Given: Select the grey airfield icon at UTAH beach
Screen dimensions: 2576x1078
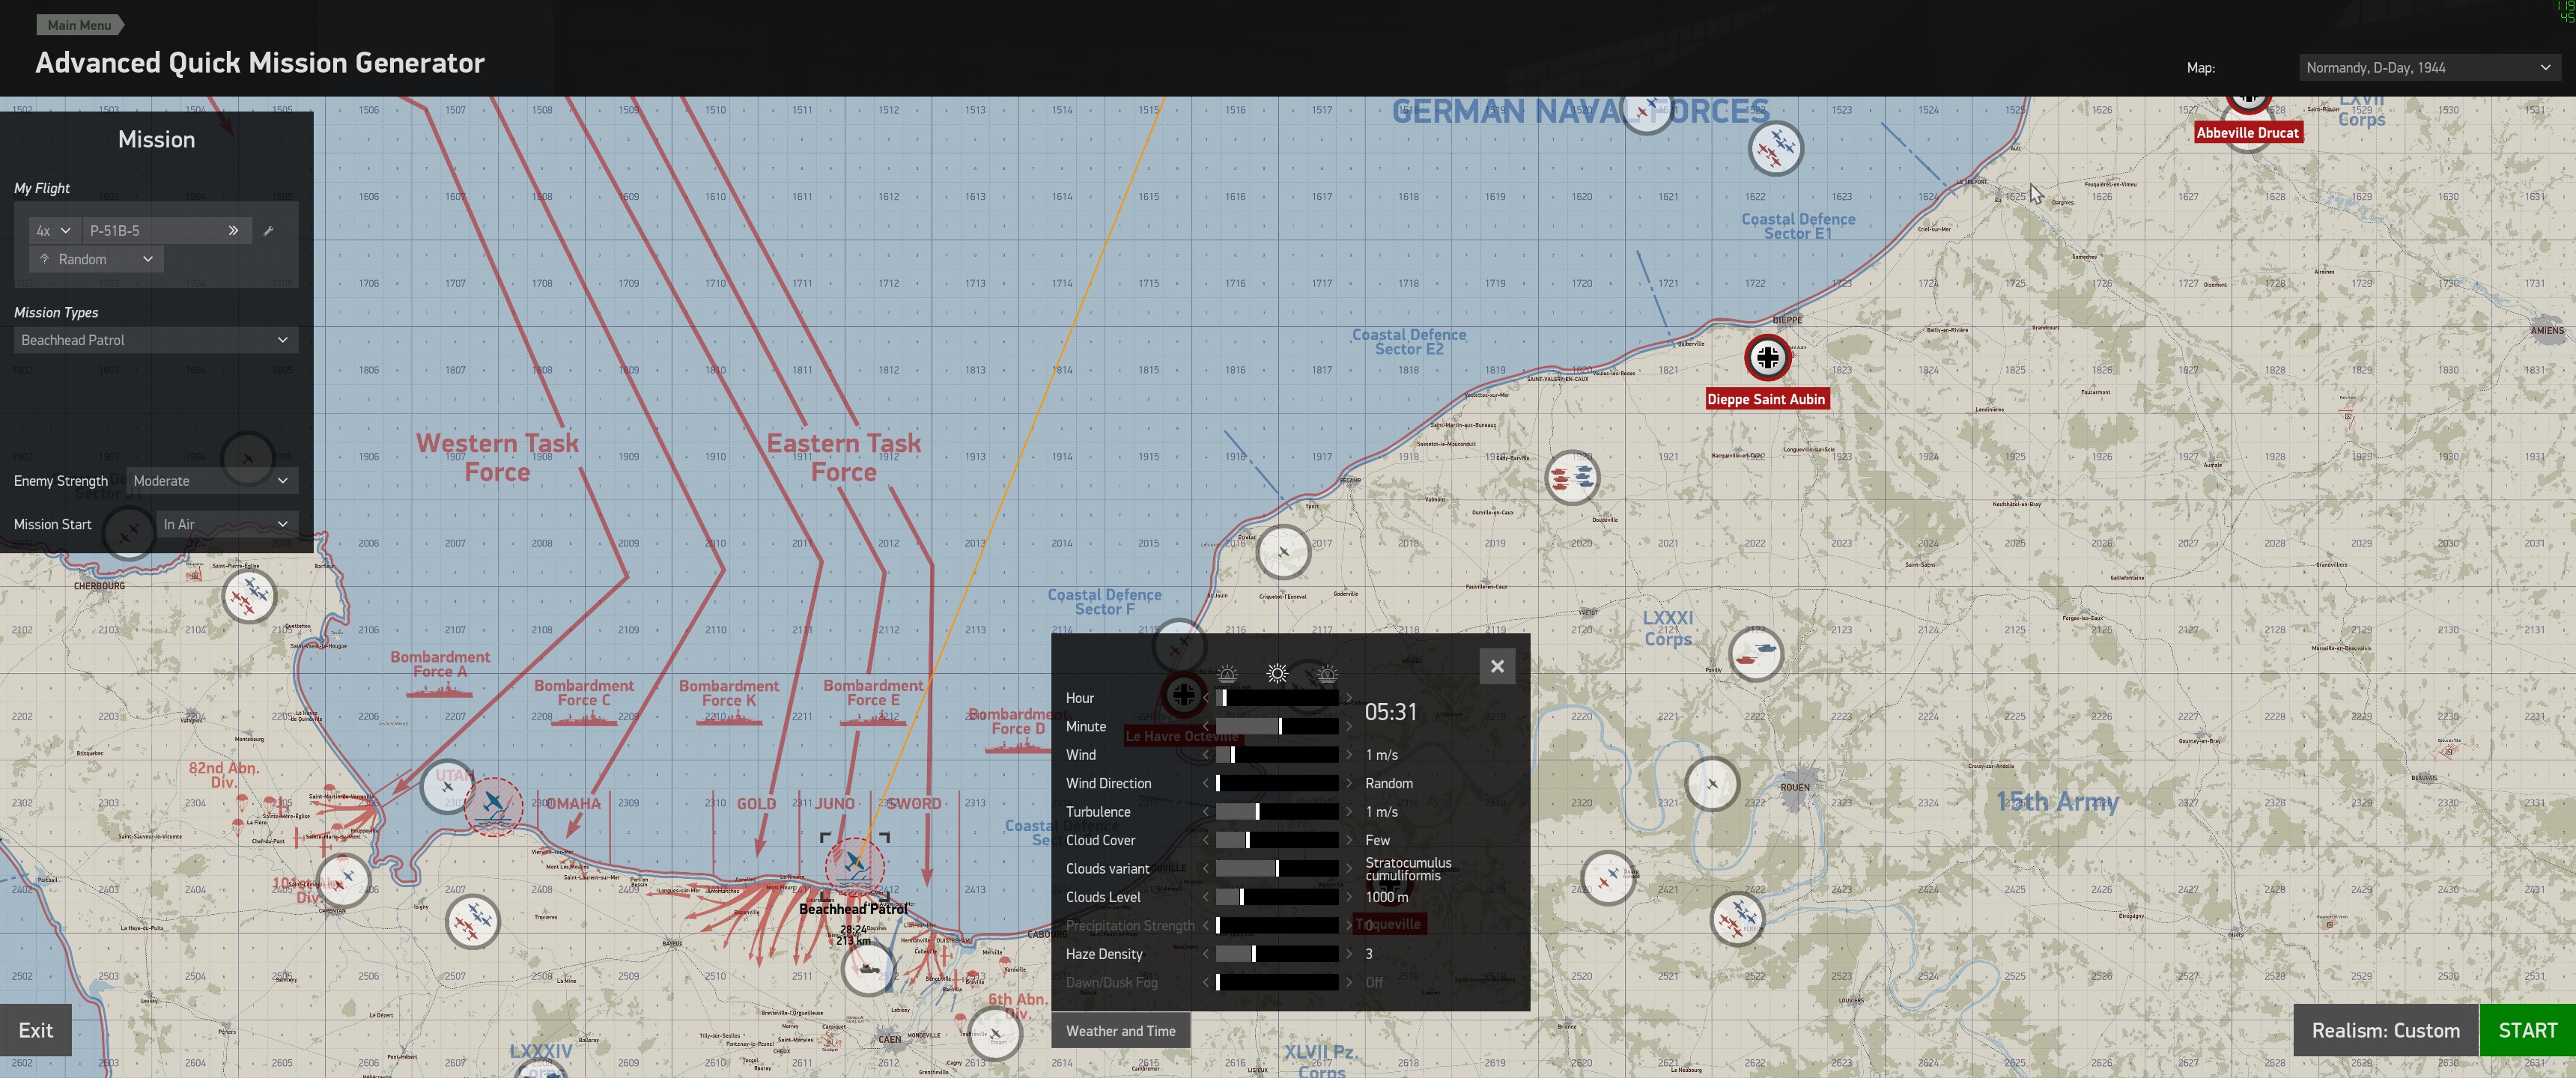Looking at the screenshot, I should click(x=447, y=786).
